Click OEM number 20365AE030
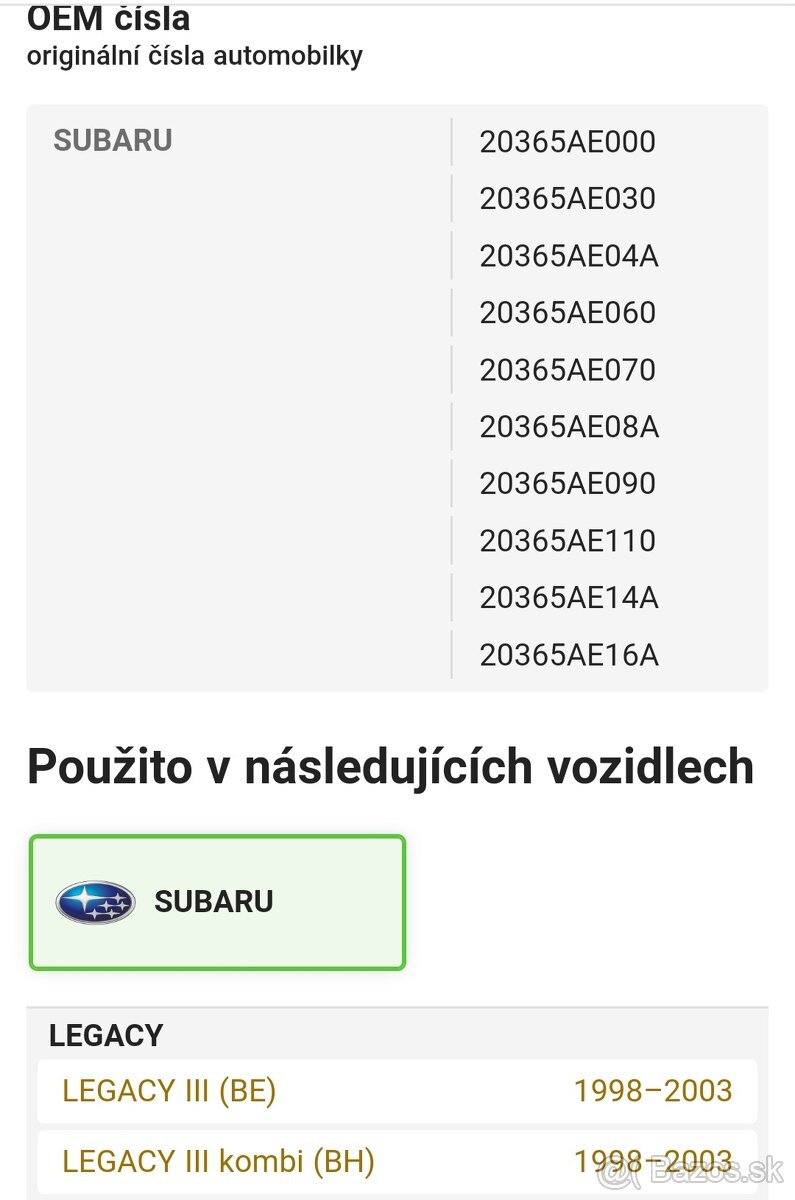 (567, 199)
